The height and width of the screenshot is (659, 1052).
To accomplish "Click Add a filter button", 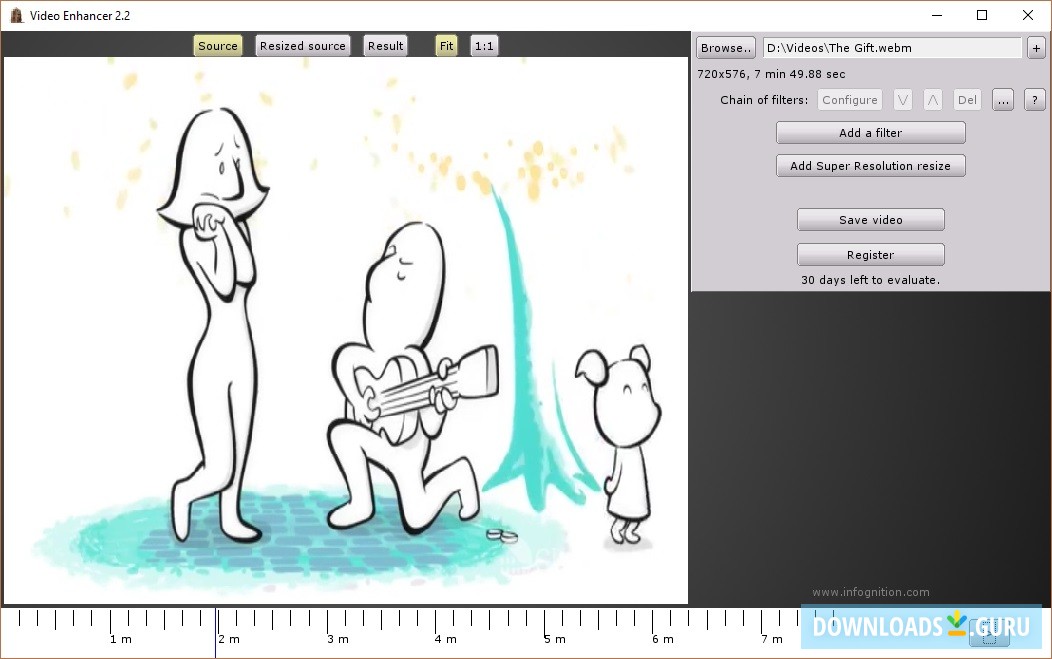I will coord(871,133).
